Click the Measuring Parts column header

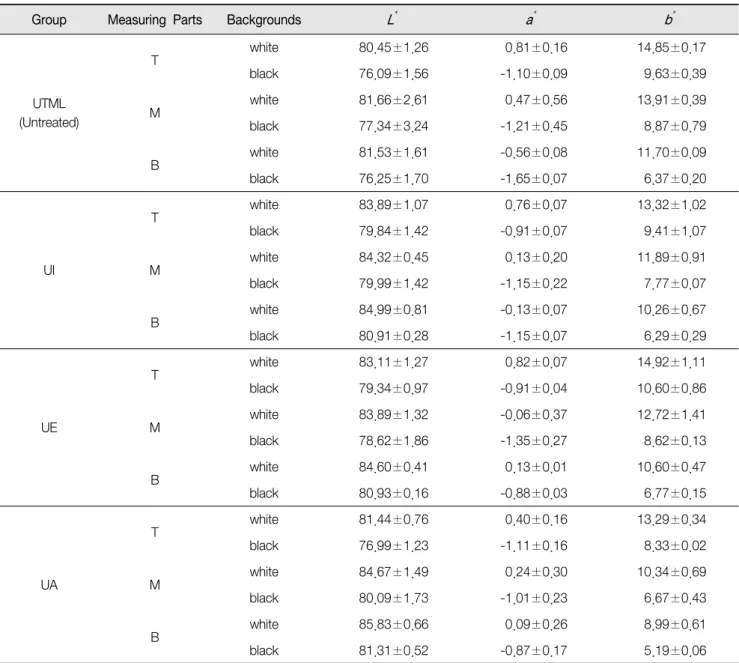(155, 20)
